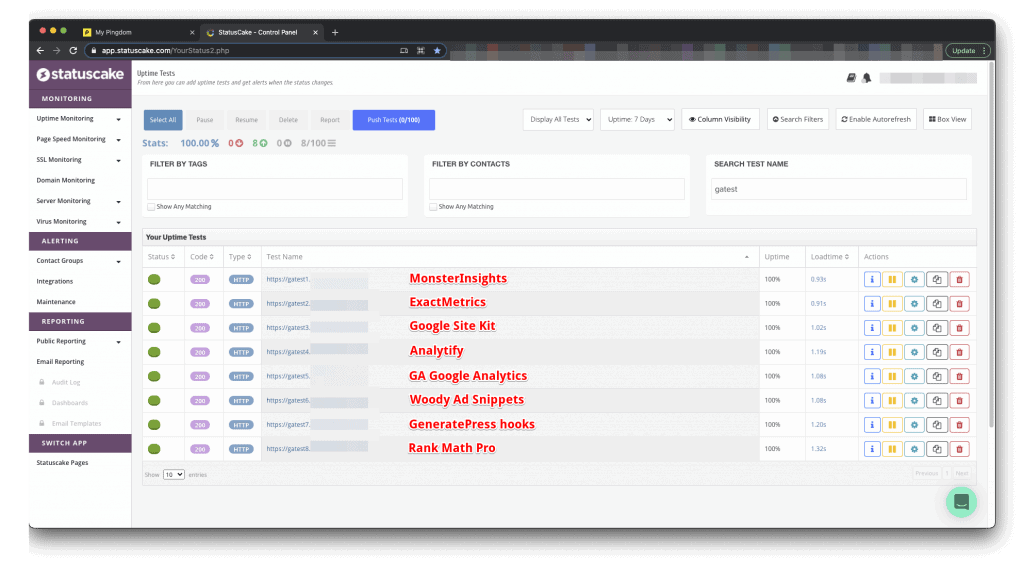
Task: Open info for the gatest2 test
Action: 872,304
